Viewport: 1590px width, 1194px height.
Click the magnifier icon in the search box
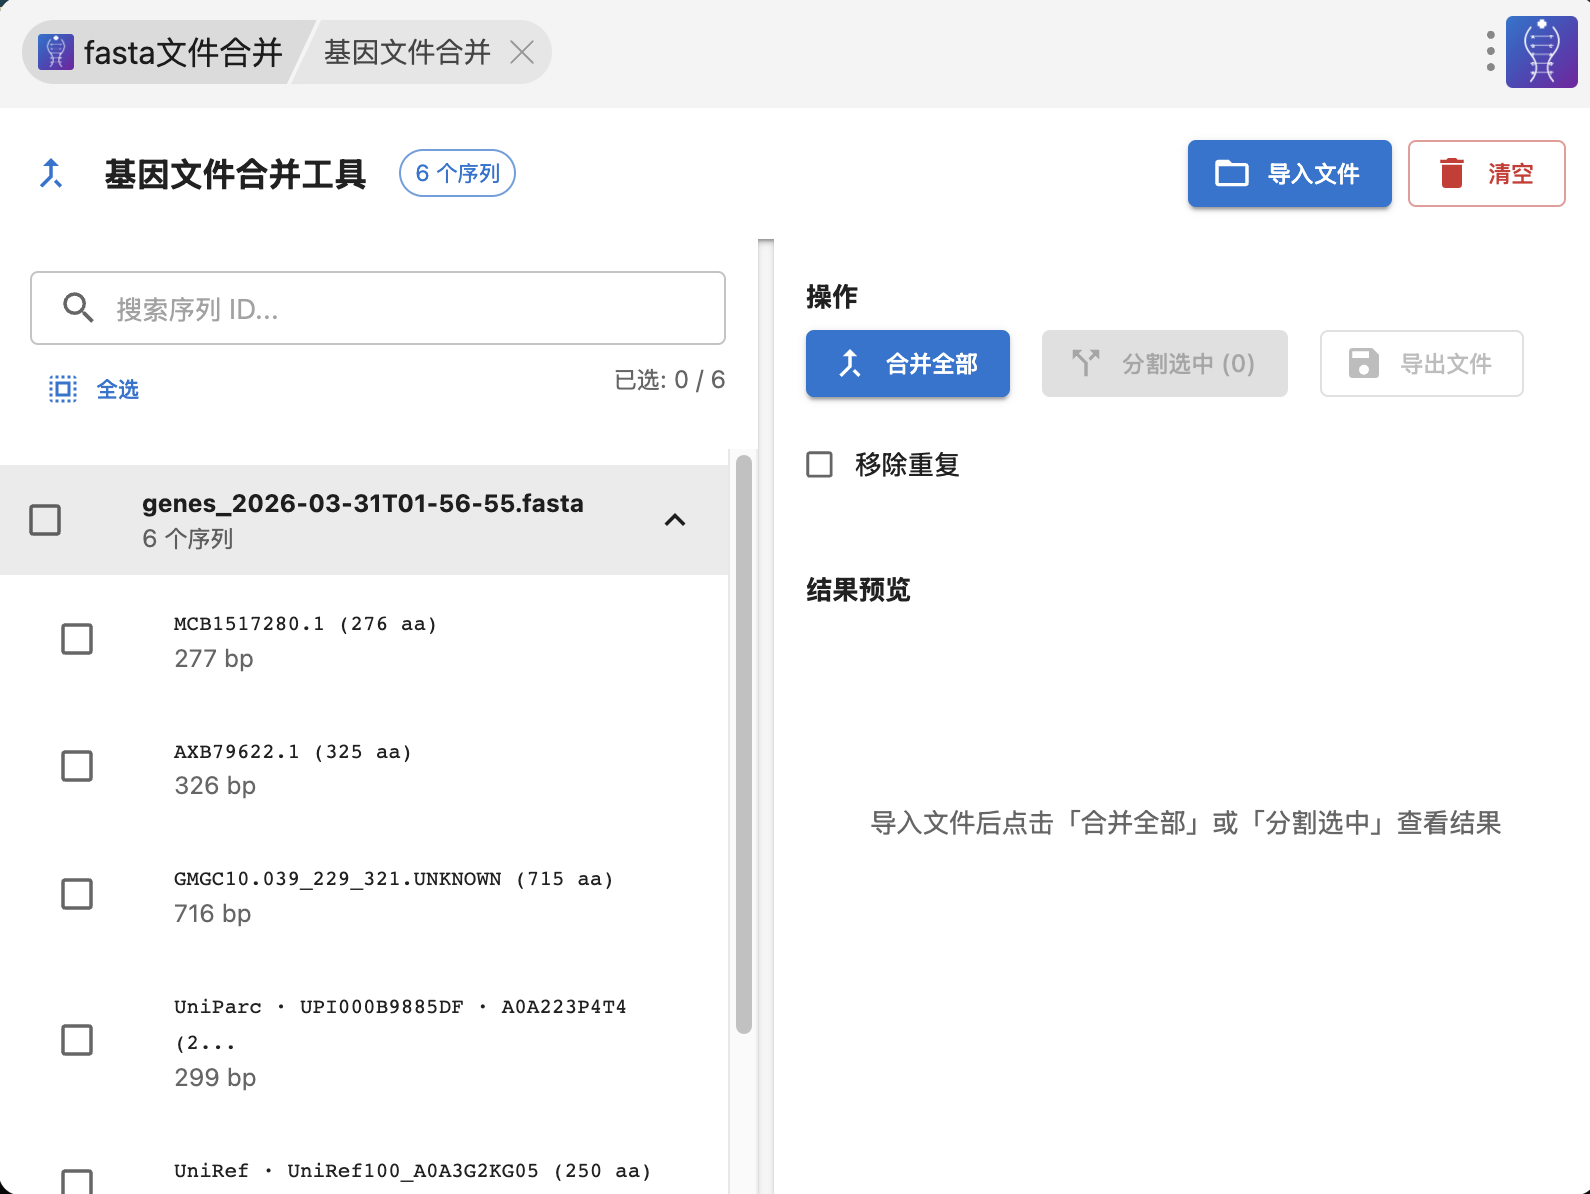tap(78, 308)
